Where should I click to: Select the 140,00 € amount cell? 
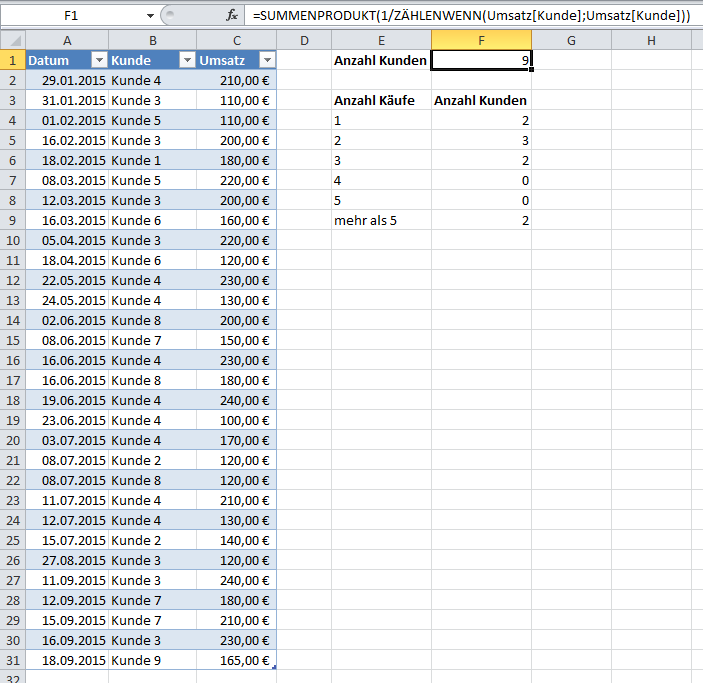[237, 540]
